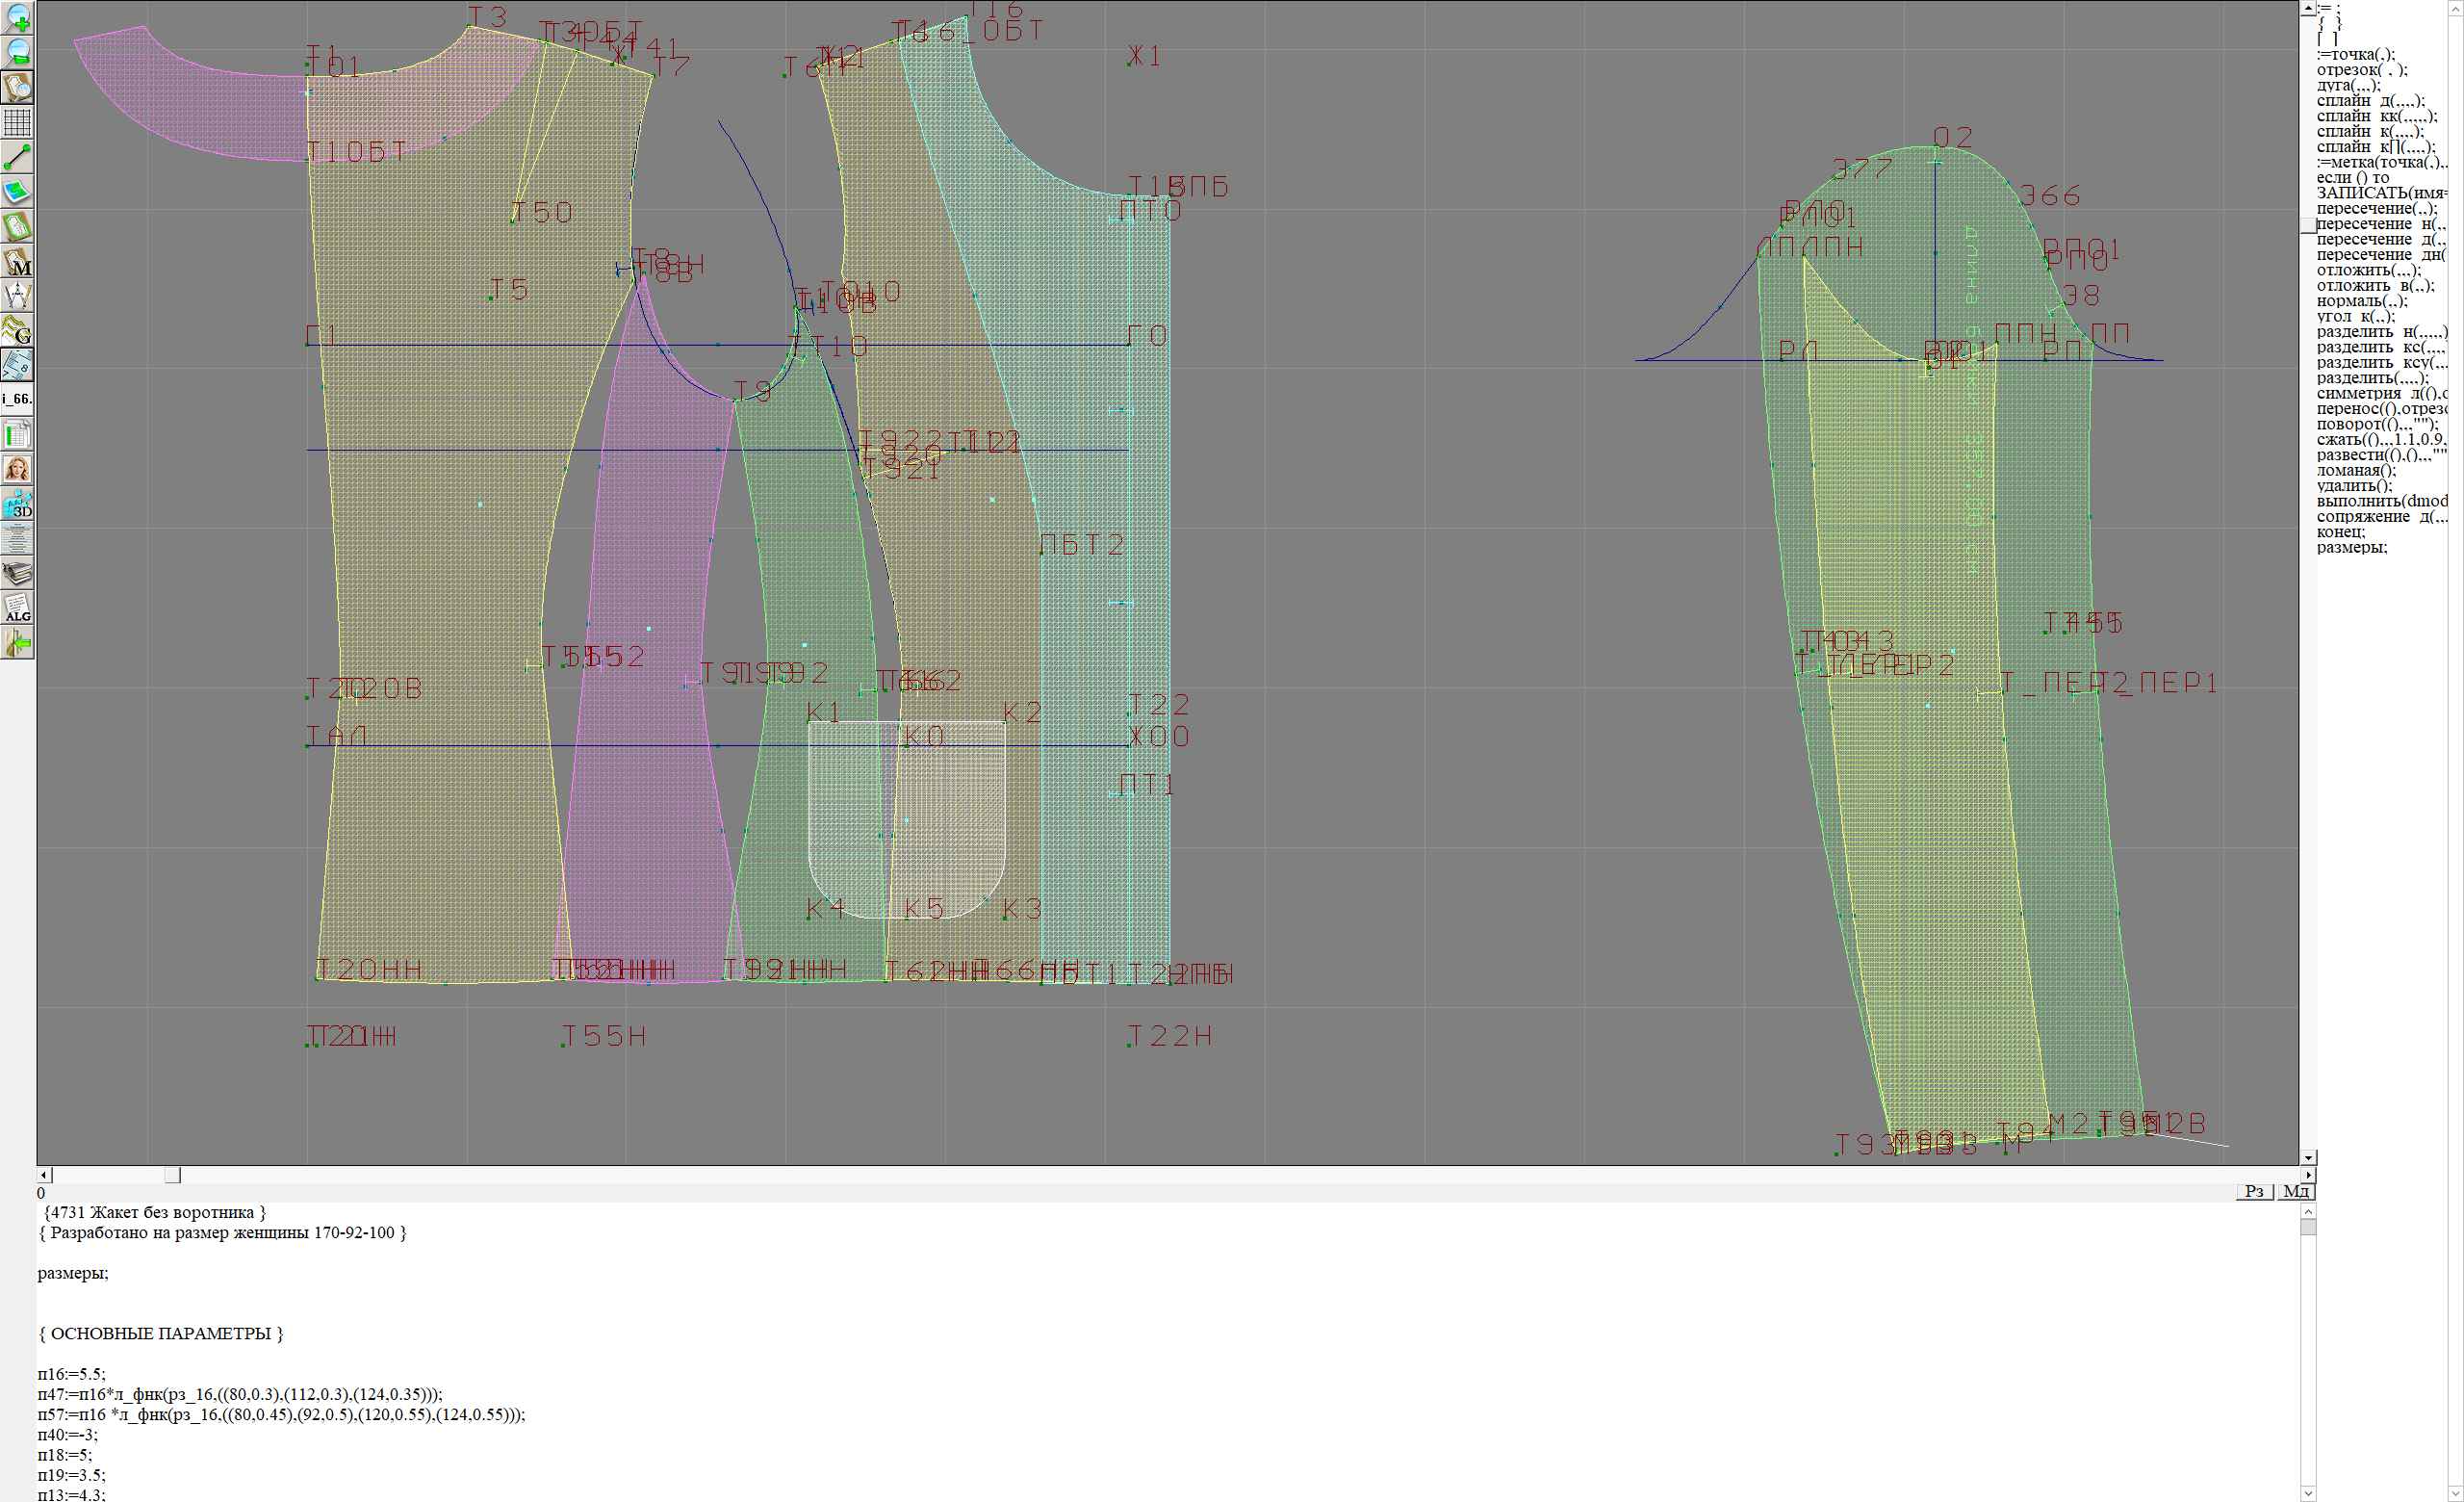Click the code editor scrollbar down arrow
Image resolution: width=2464 pixels, height=1502 pixels.
point(2308,1493)
